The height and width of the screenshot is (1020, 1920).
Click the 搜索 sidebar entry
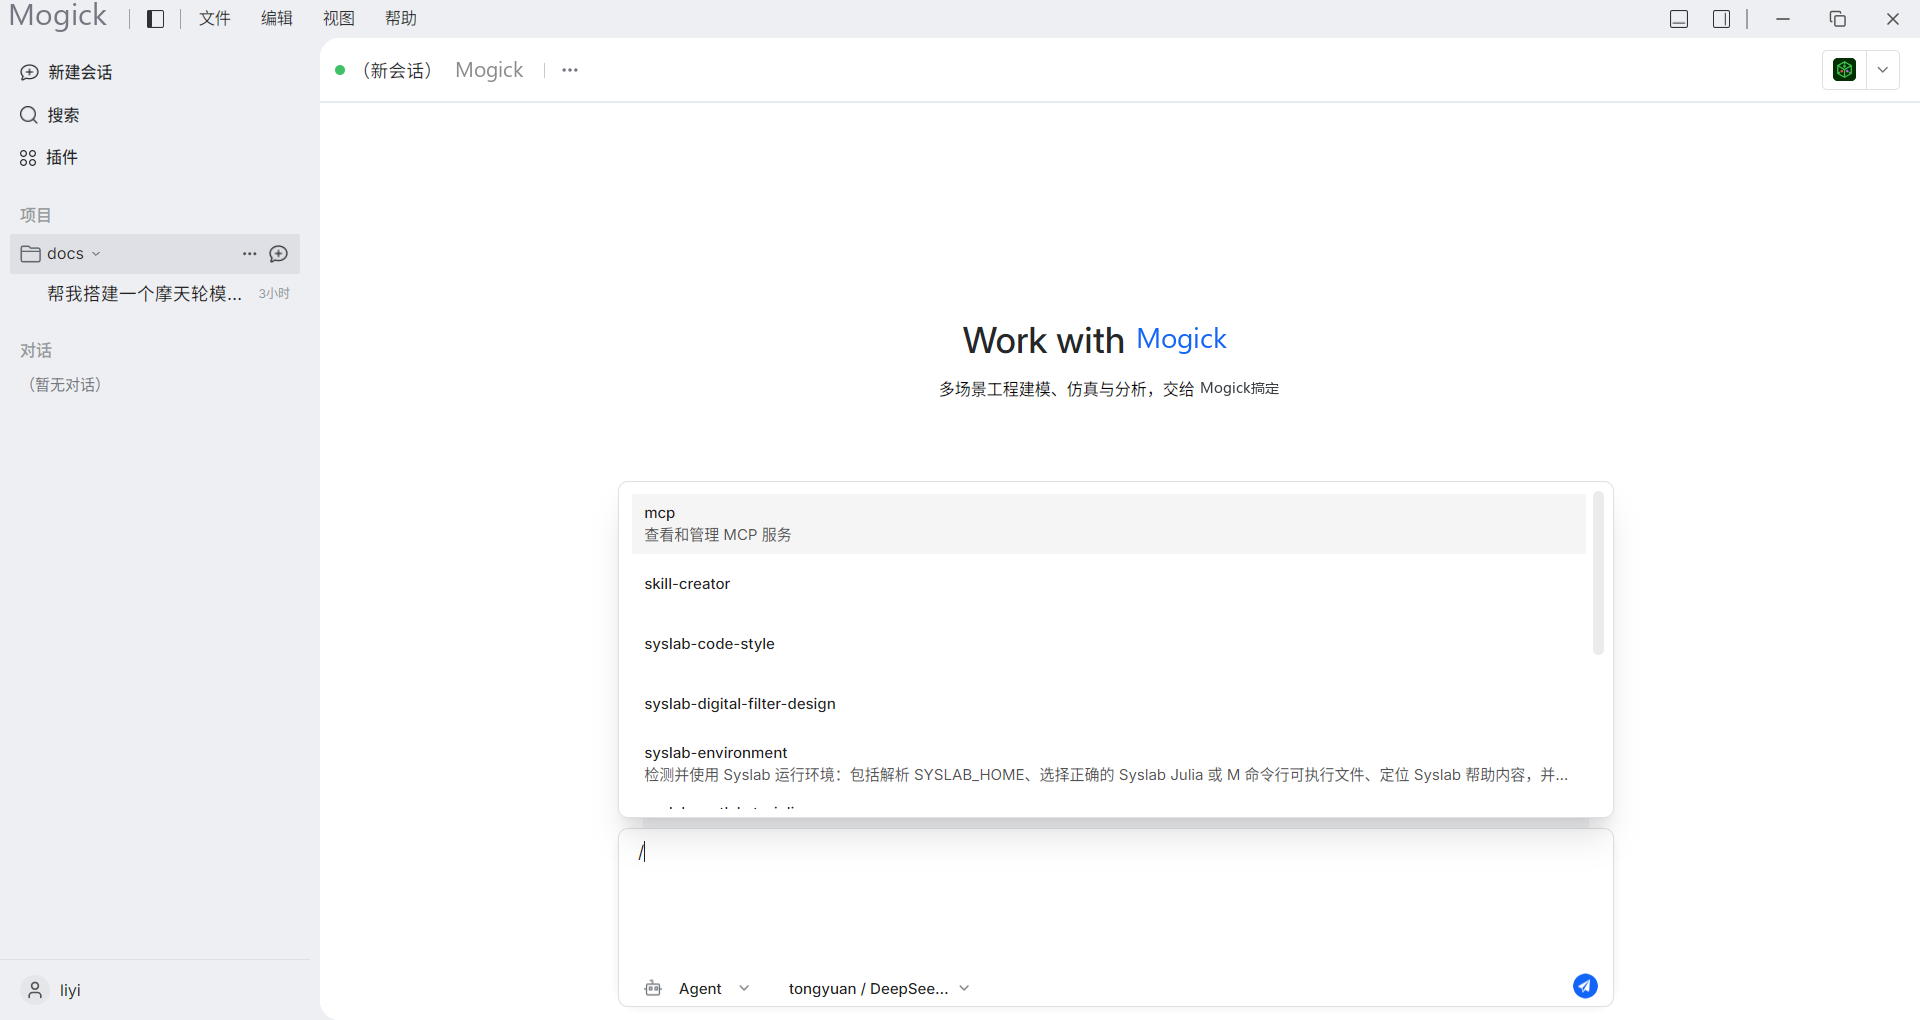coord(63,115)
